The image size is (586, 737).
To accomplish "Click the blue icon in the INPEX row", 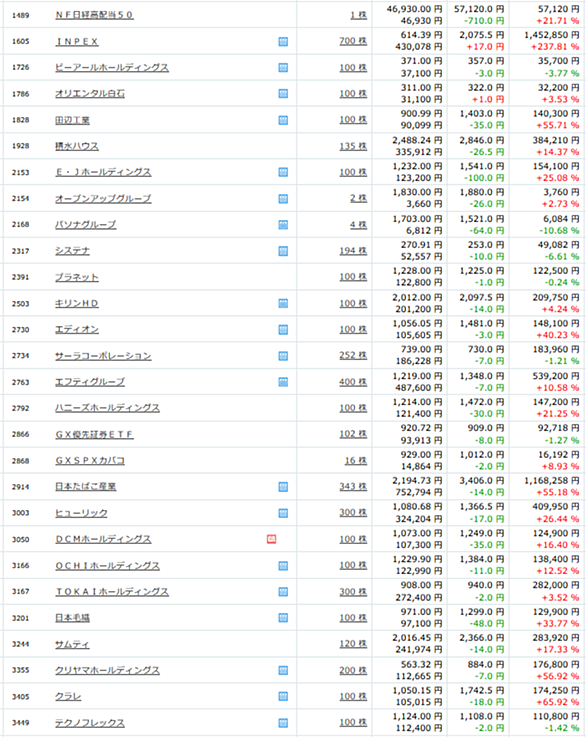I will coord(283,42).
